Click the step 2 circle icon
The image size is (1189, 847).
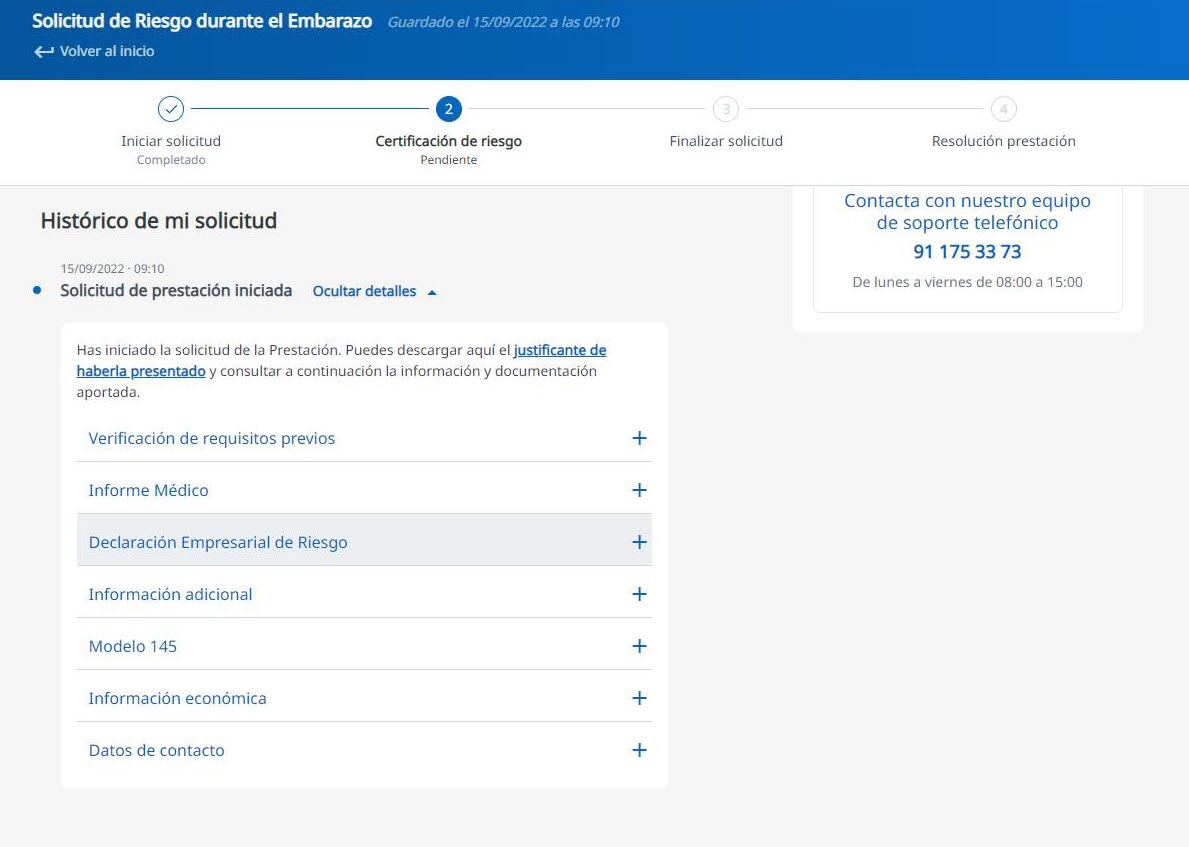(x=449, y=109)
